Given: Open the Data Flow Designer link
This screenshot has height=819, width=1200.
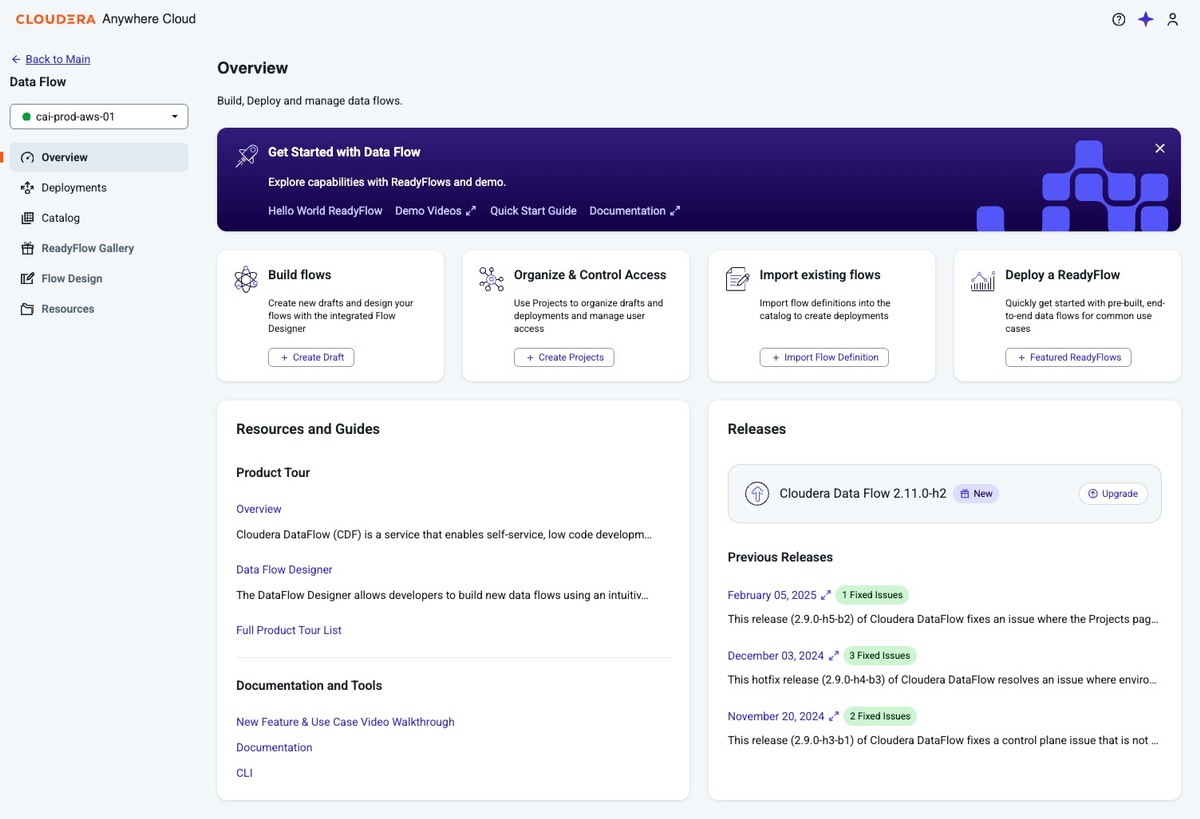Looking at the screenshot, I should coord(284,570).
